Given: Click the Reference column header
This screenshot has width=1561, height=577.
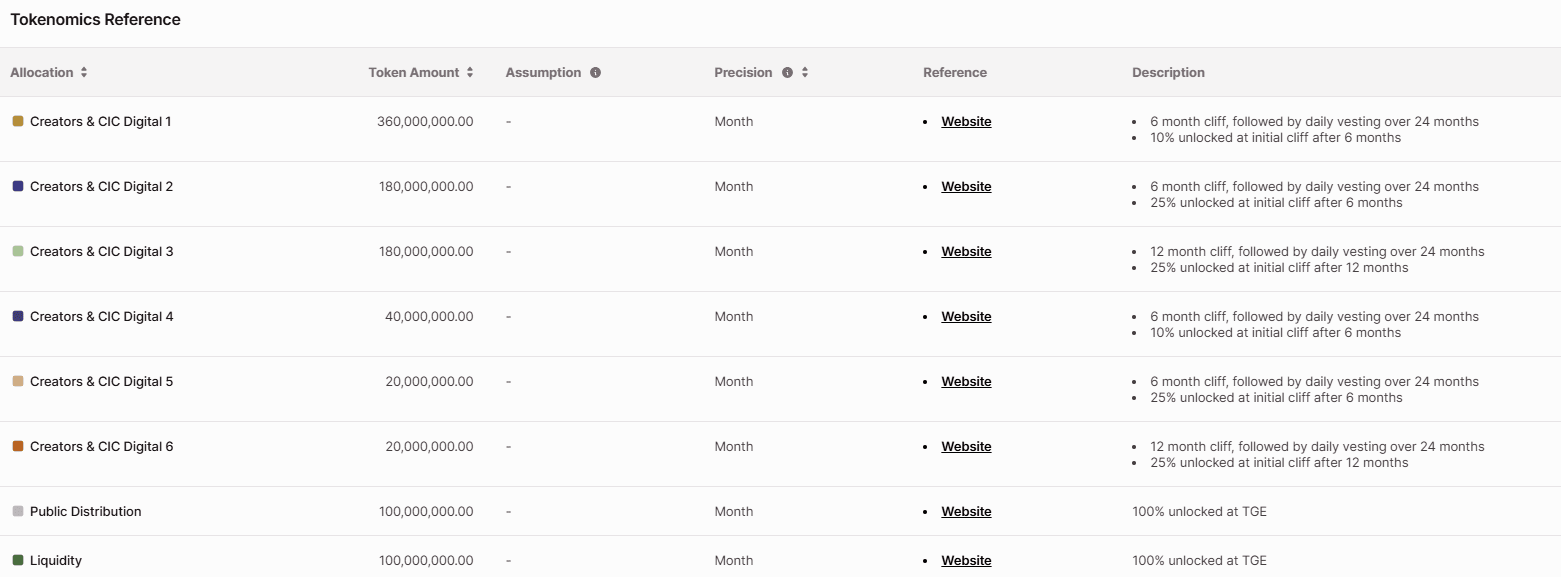Looking at the screenshot, I should (x=954, y=73).
